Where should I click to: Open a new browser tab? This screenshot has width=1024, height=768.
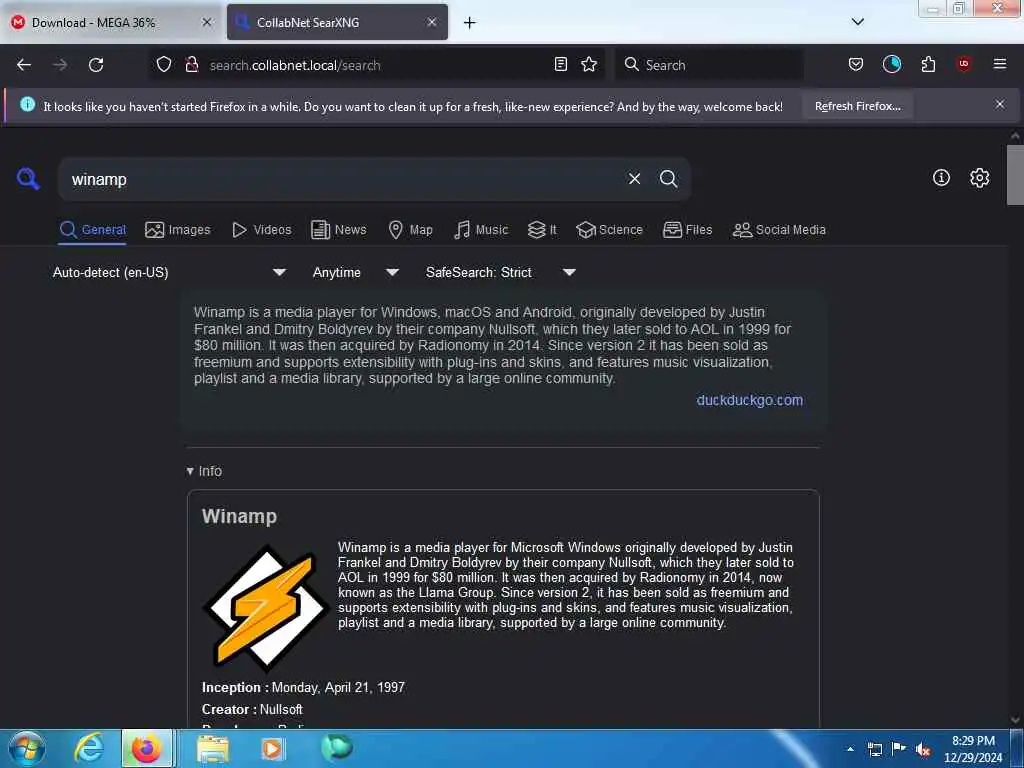(470, 23)
